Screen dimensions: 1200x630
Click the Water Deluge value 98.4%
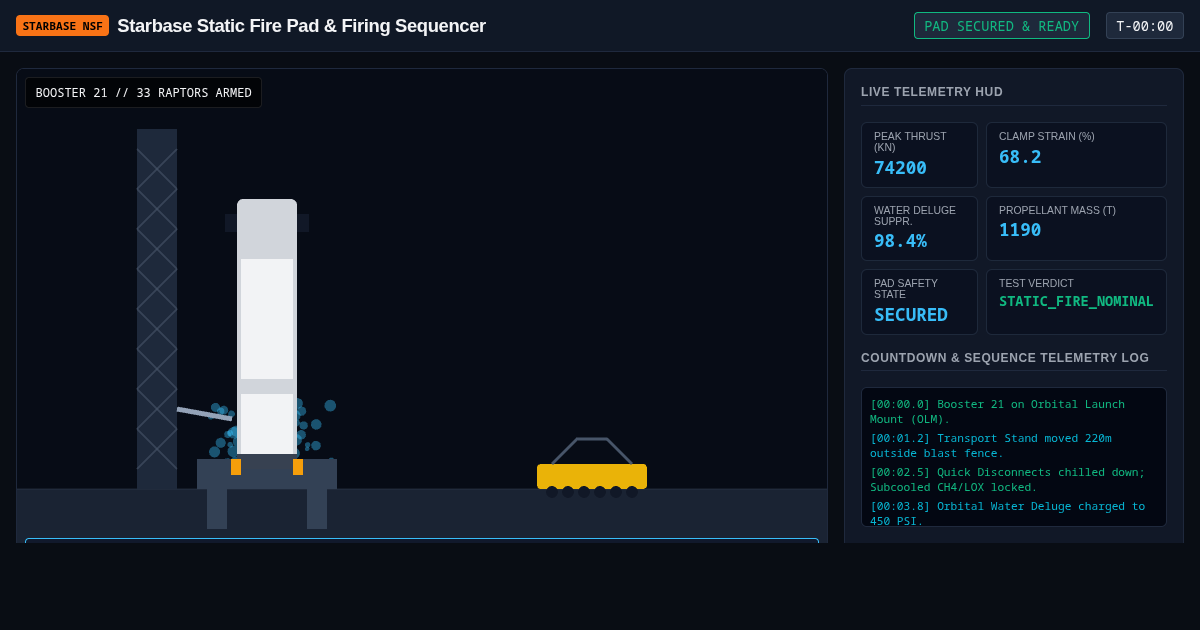coord(900,241)
